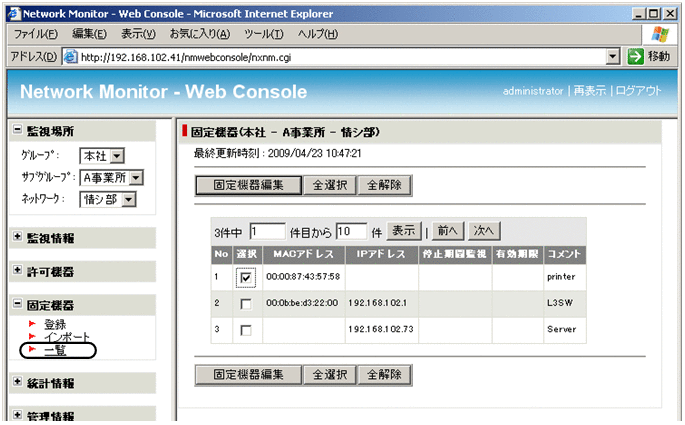Open the ヘルプ(H) menu
The height and width of the screenshot is (425, 685).
tap(318, 34)
